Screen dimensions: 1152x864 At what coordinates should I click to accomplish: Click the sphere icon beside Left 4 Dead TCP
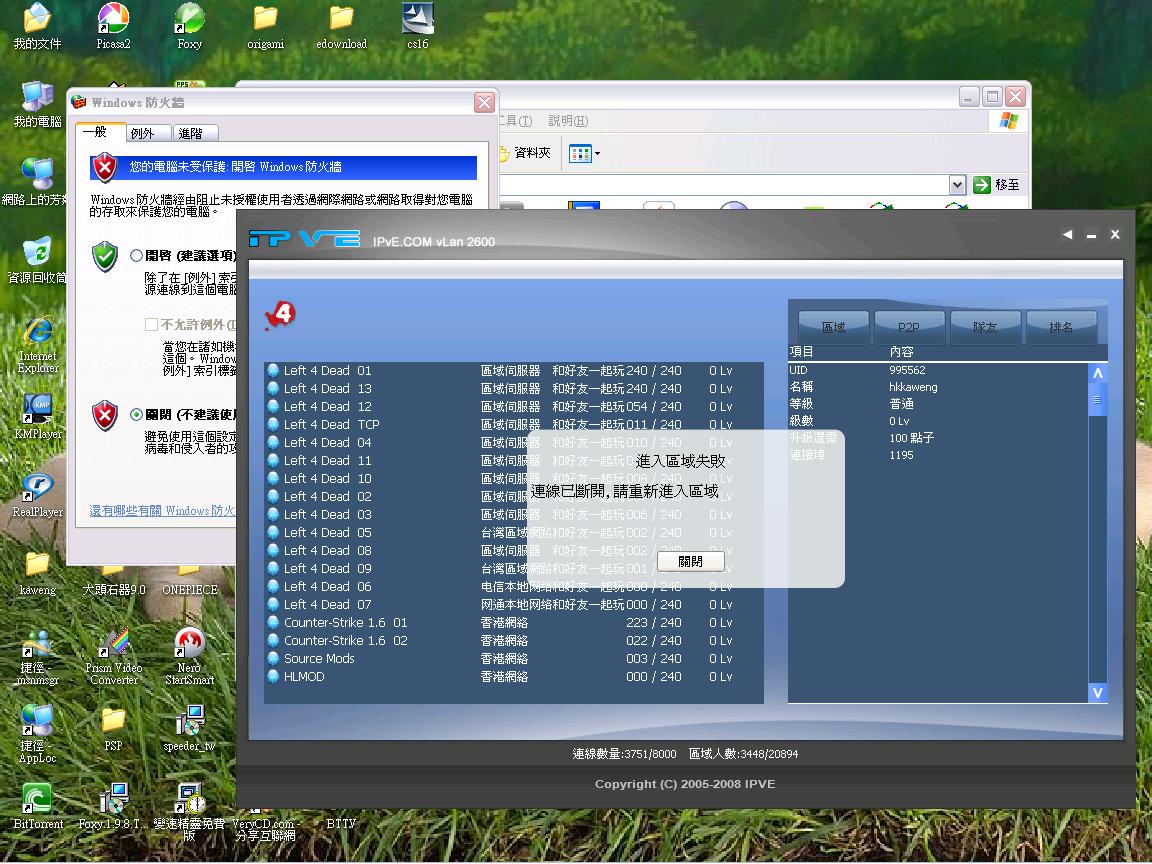point(272,424)
